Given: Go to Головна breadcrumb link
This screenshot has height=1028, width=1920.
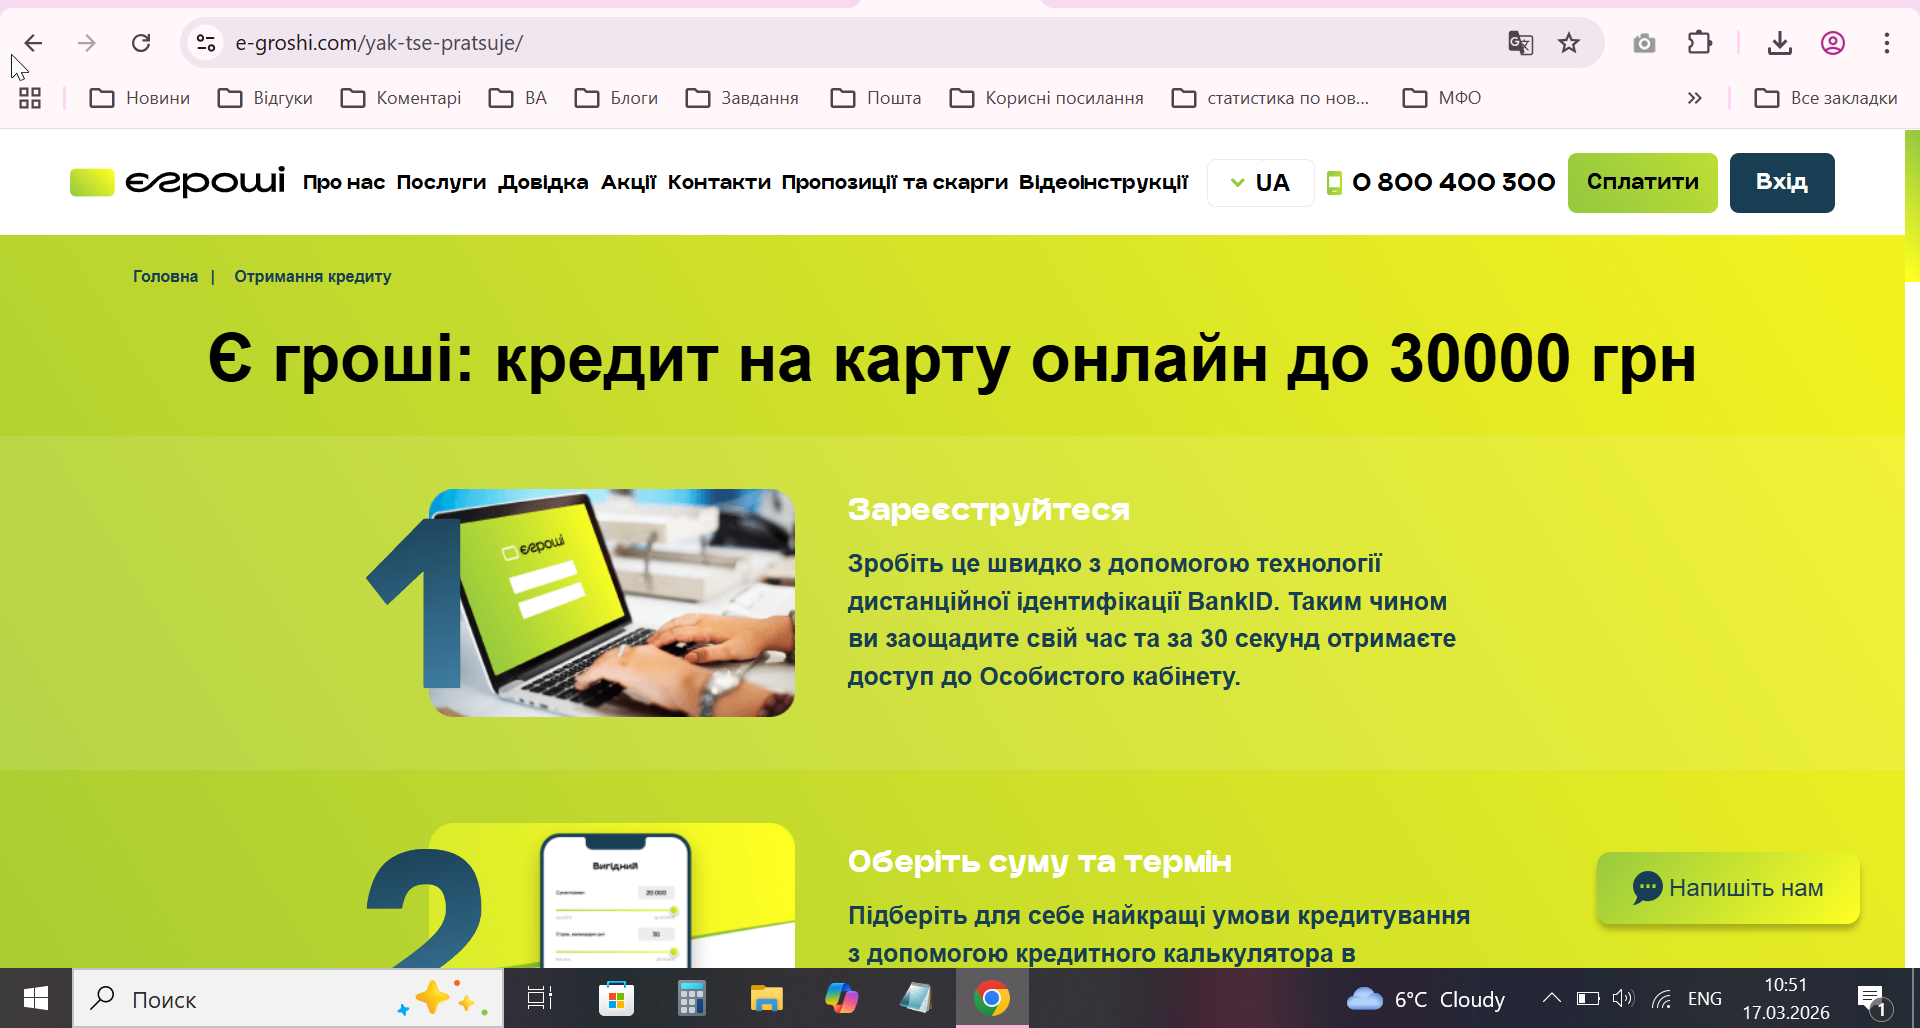Looking at the screenshot, I should (166, 277).
